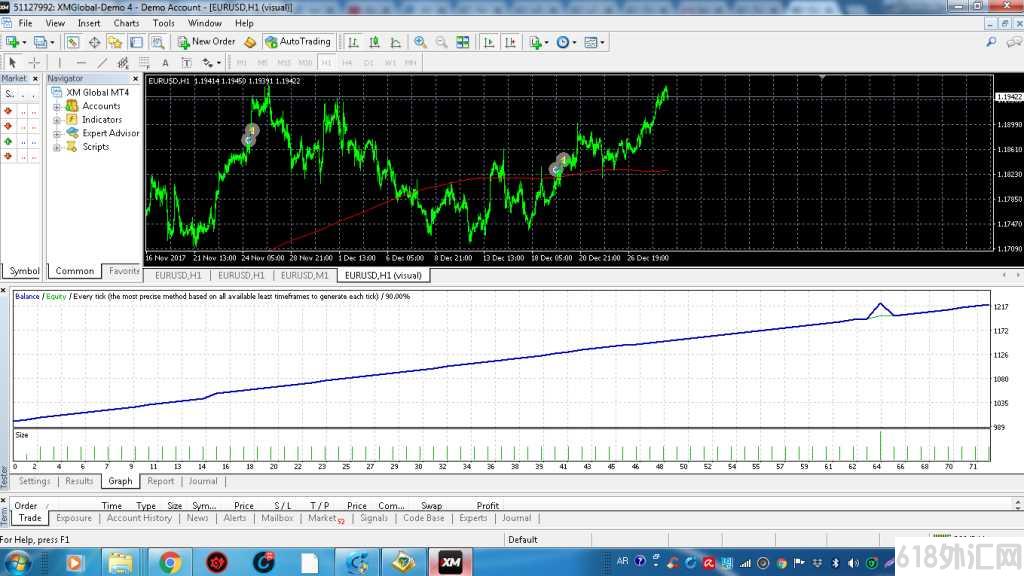Expand the Indicators tree node in Navigator
The image size is (1024, 576).
tap(57, 120)
